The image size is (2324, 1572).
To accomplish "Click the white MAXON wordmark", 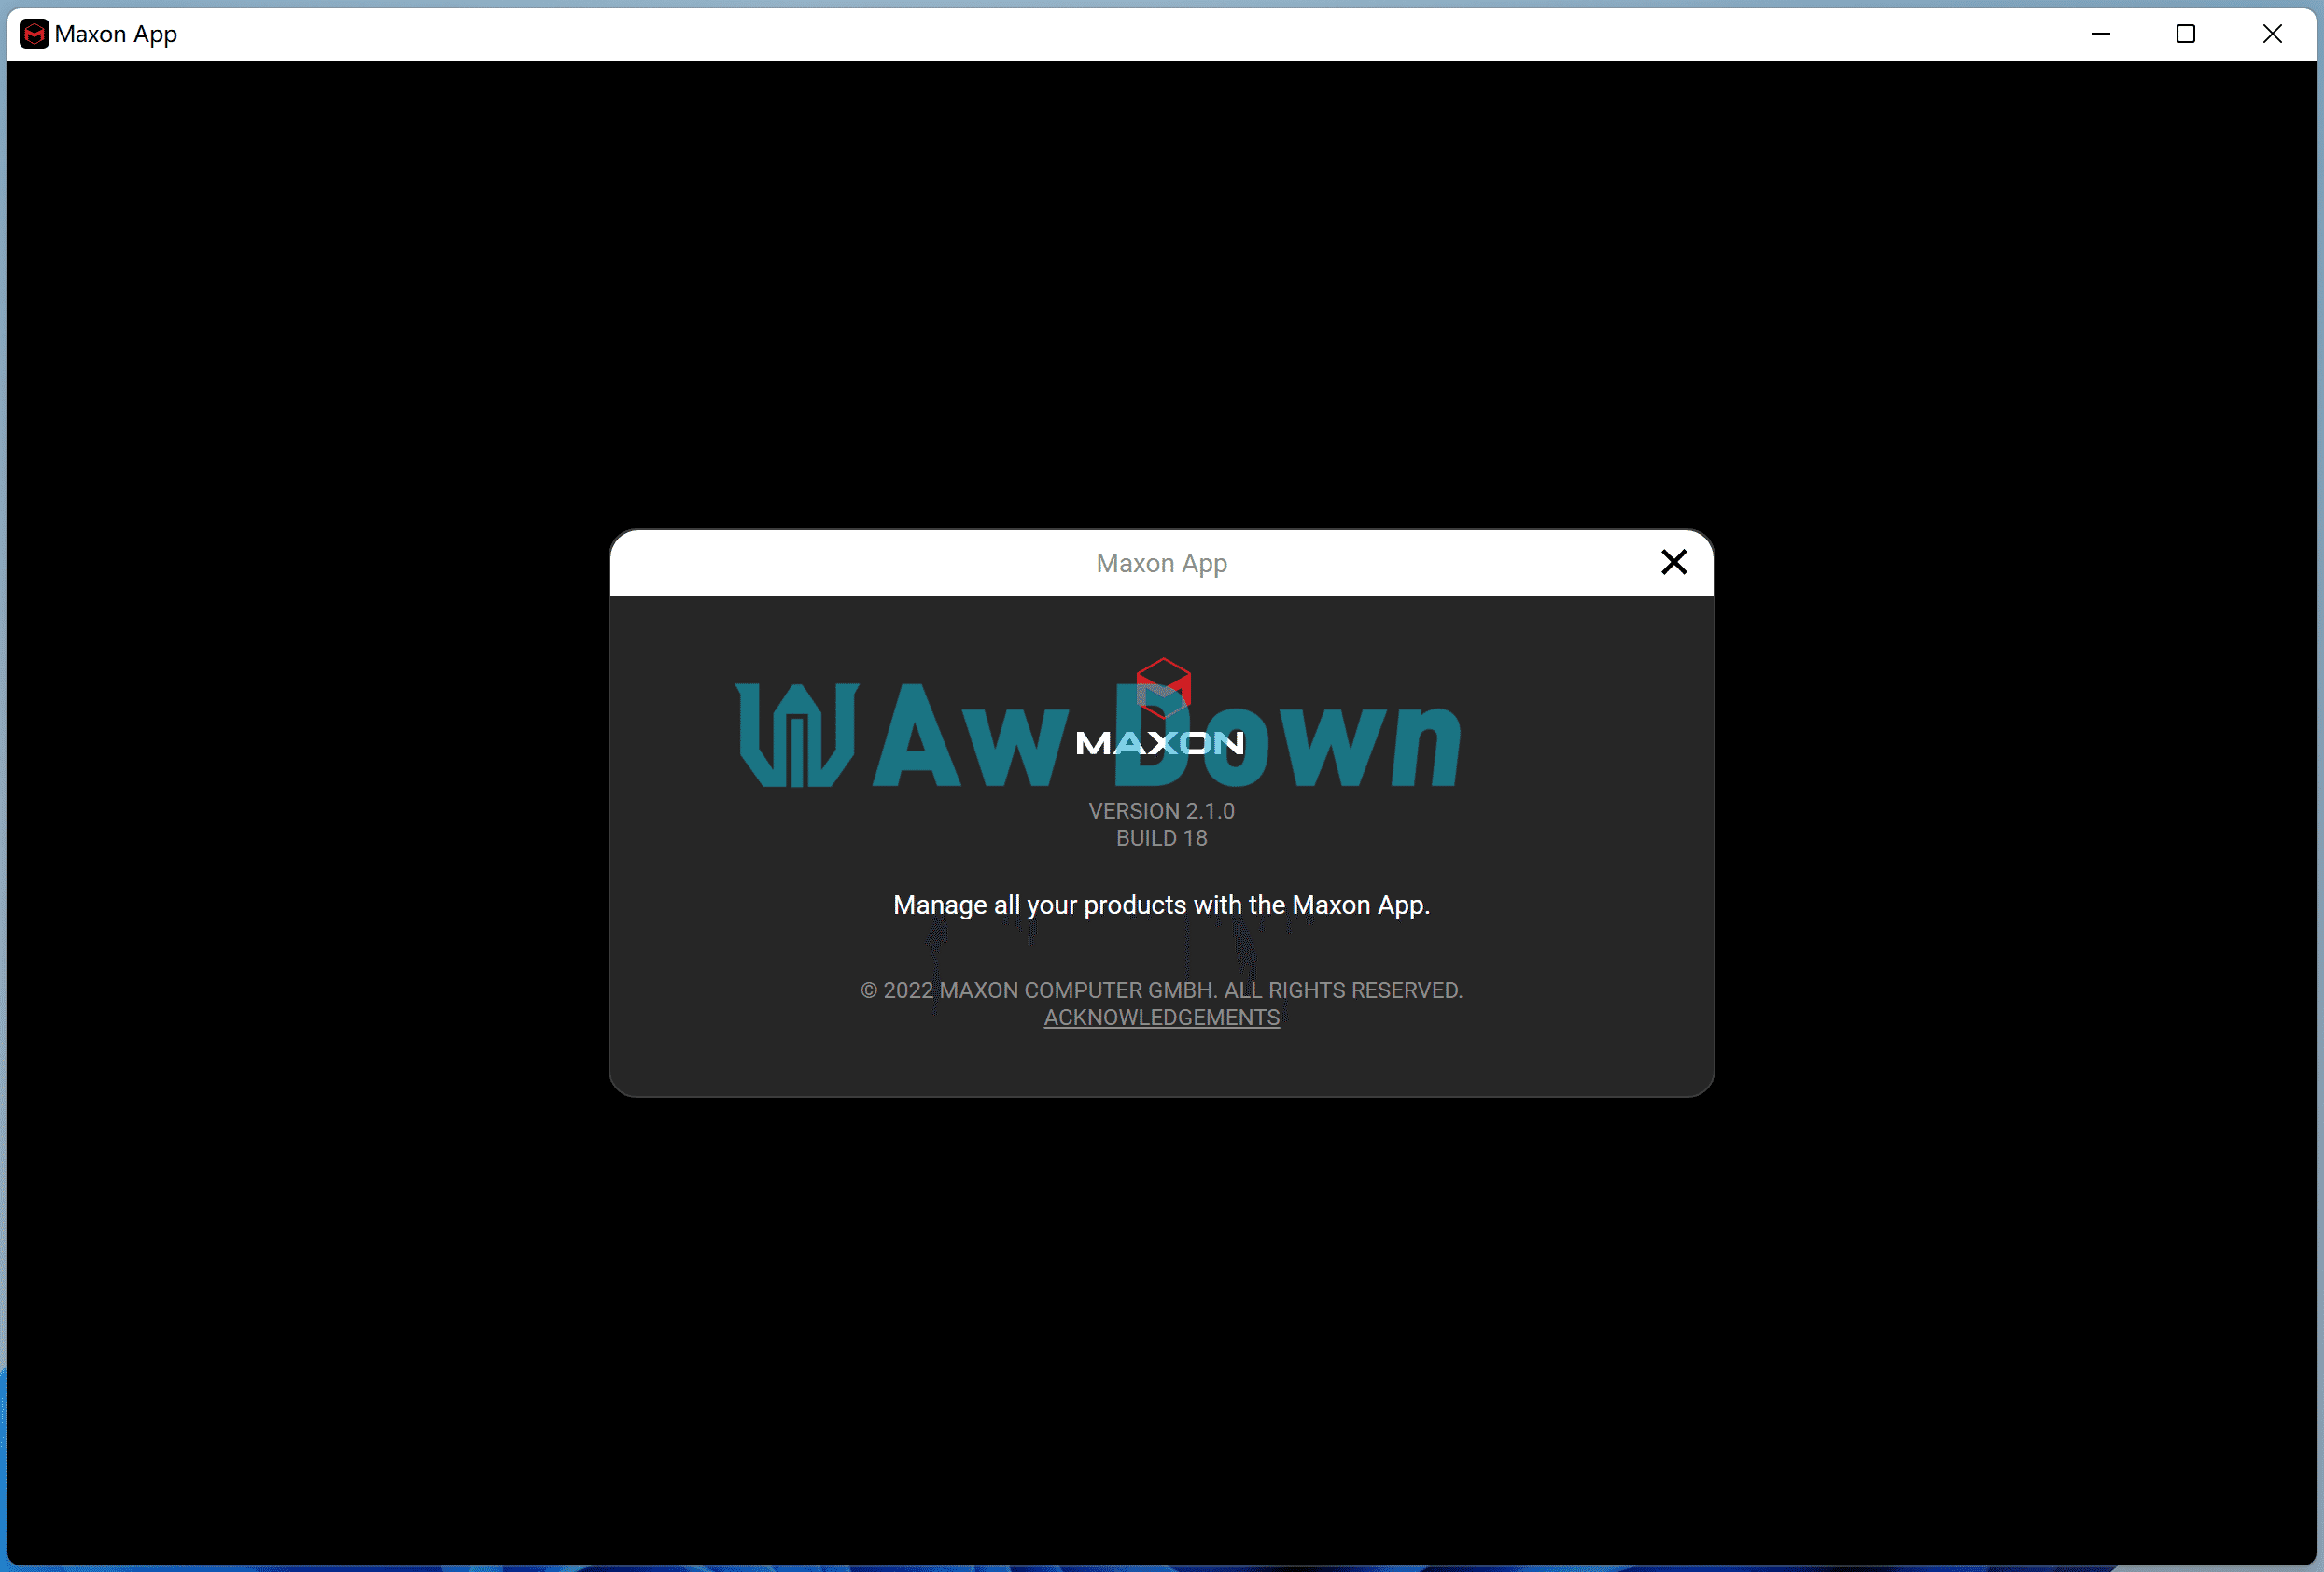I will tap(1159, 743).
